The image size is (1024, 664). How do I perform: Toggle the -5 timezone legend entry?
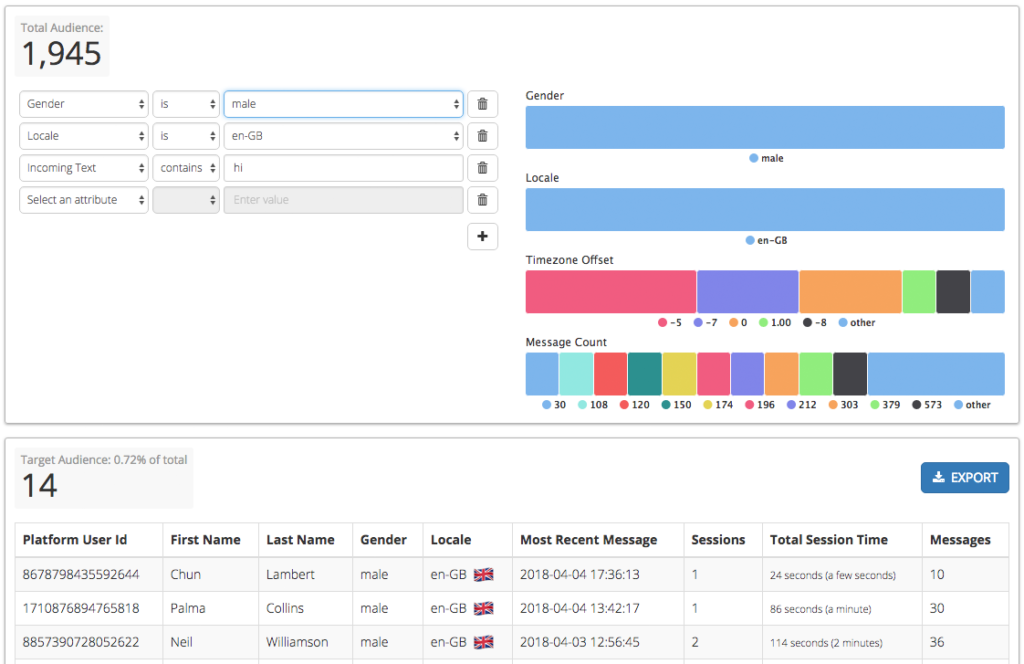click(x=670, y=323)
